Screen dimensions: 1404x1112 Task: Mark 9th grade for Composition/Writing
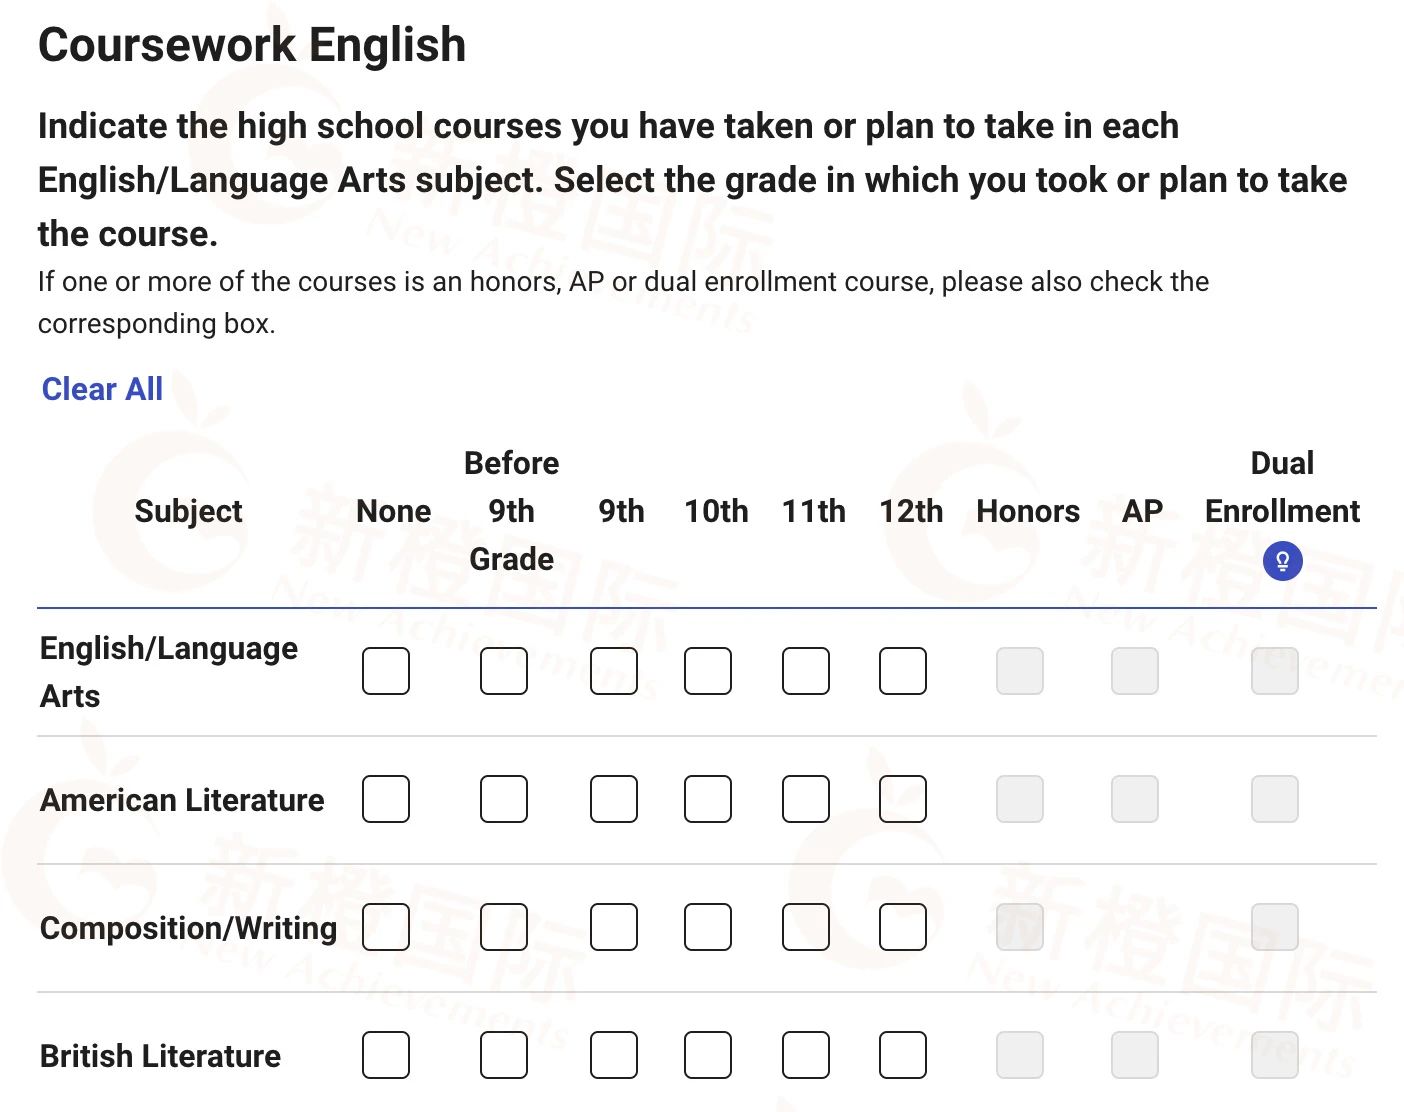[x=614, y=927]
